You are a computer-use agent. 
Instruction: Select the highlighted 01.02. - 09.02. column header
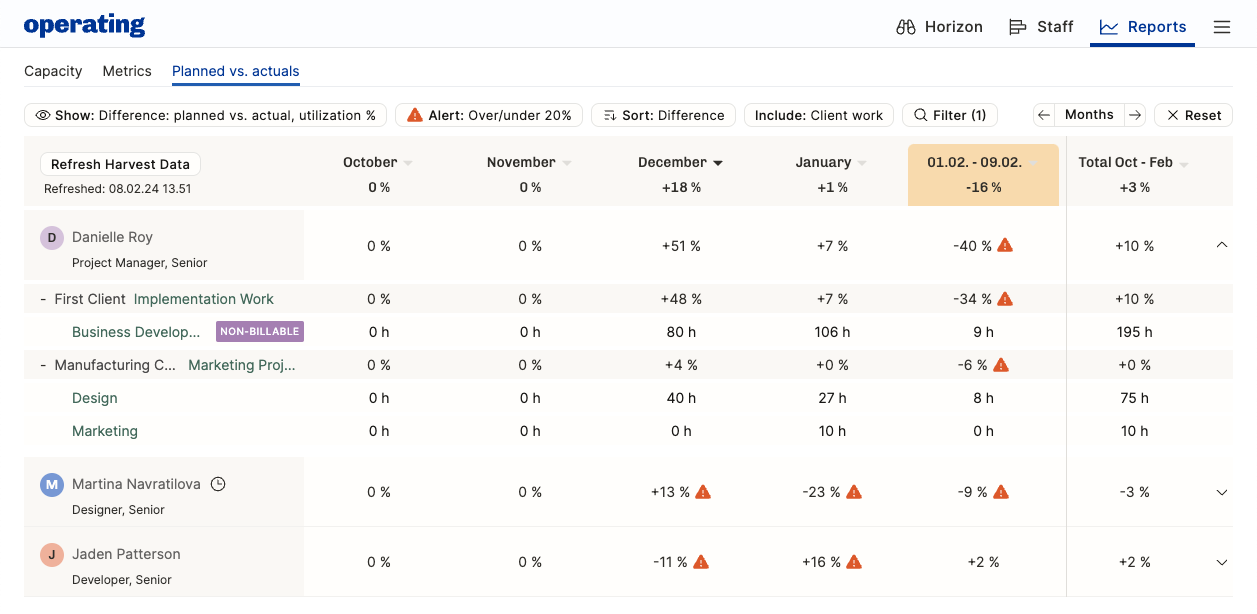(x=983, y=175)
